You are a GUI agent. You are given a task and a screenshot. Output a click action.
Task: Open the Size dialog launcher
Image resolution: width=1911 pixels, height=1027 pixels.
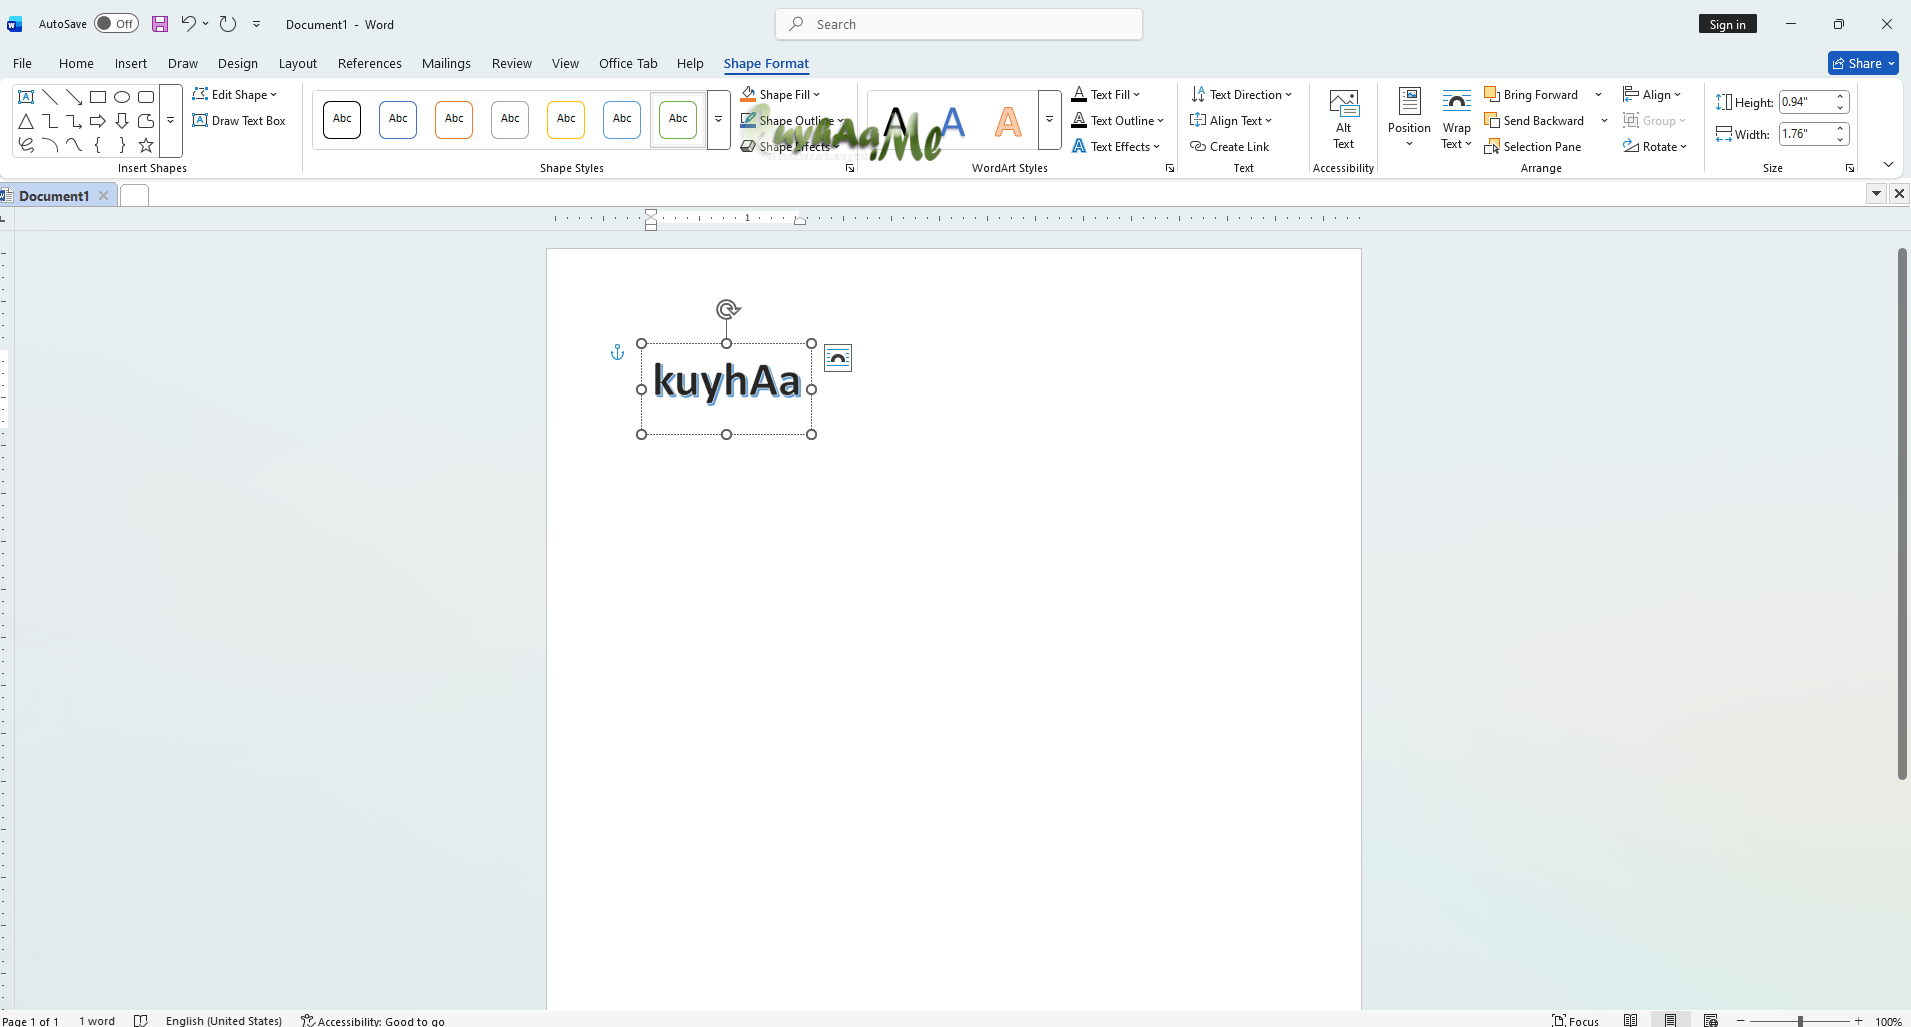pos(1850,168)
